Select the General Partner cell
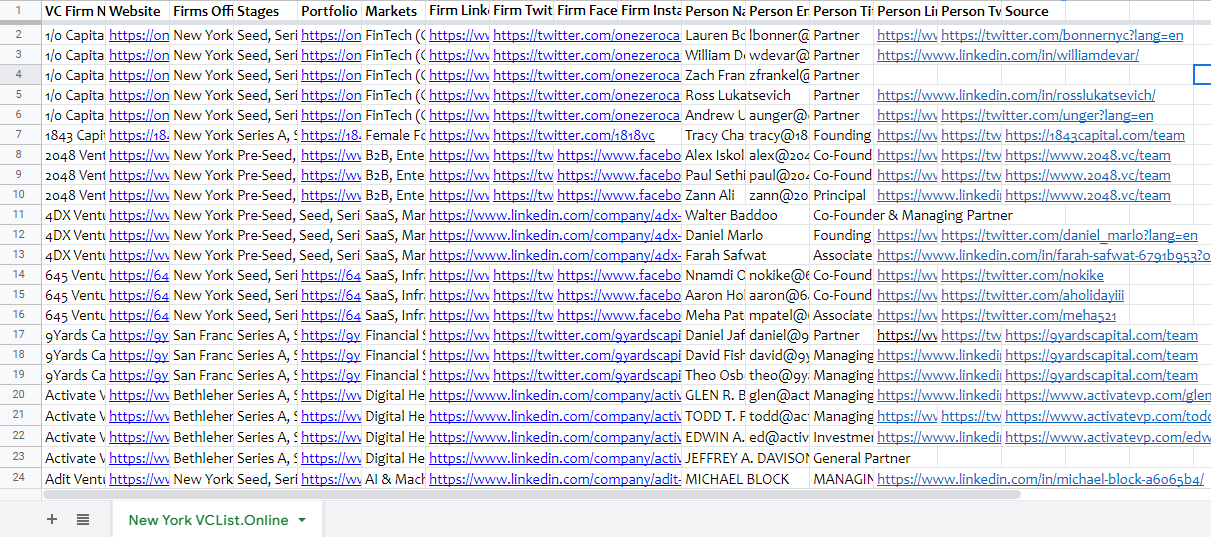This screenshot has height=537, width=1211. 862,458
